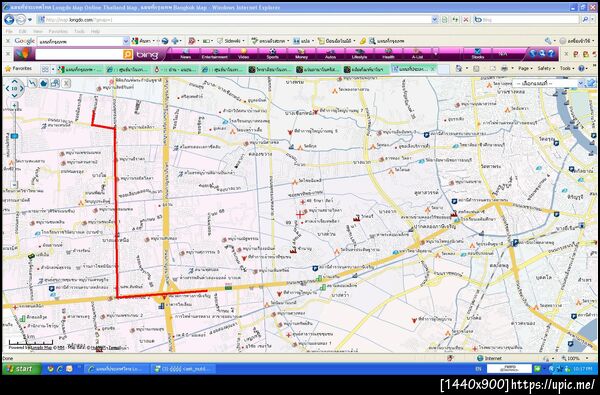Open a new blank tab
This screenshot has width=600, height=395.
point(443,69)
